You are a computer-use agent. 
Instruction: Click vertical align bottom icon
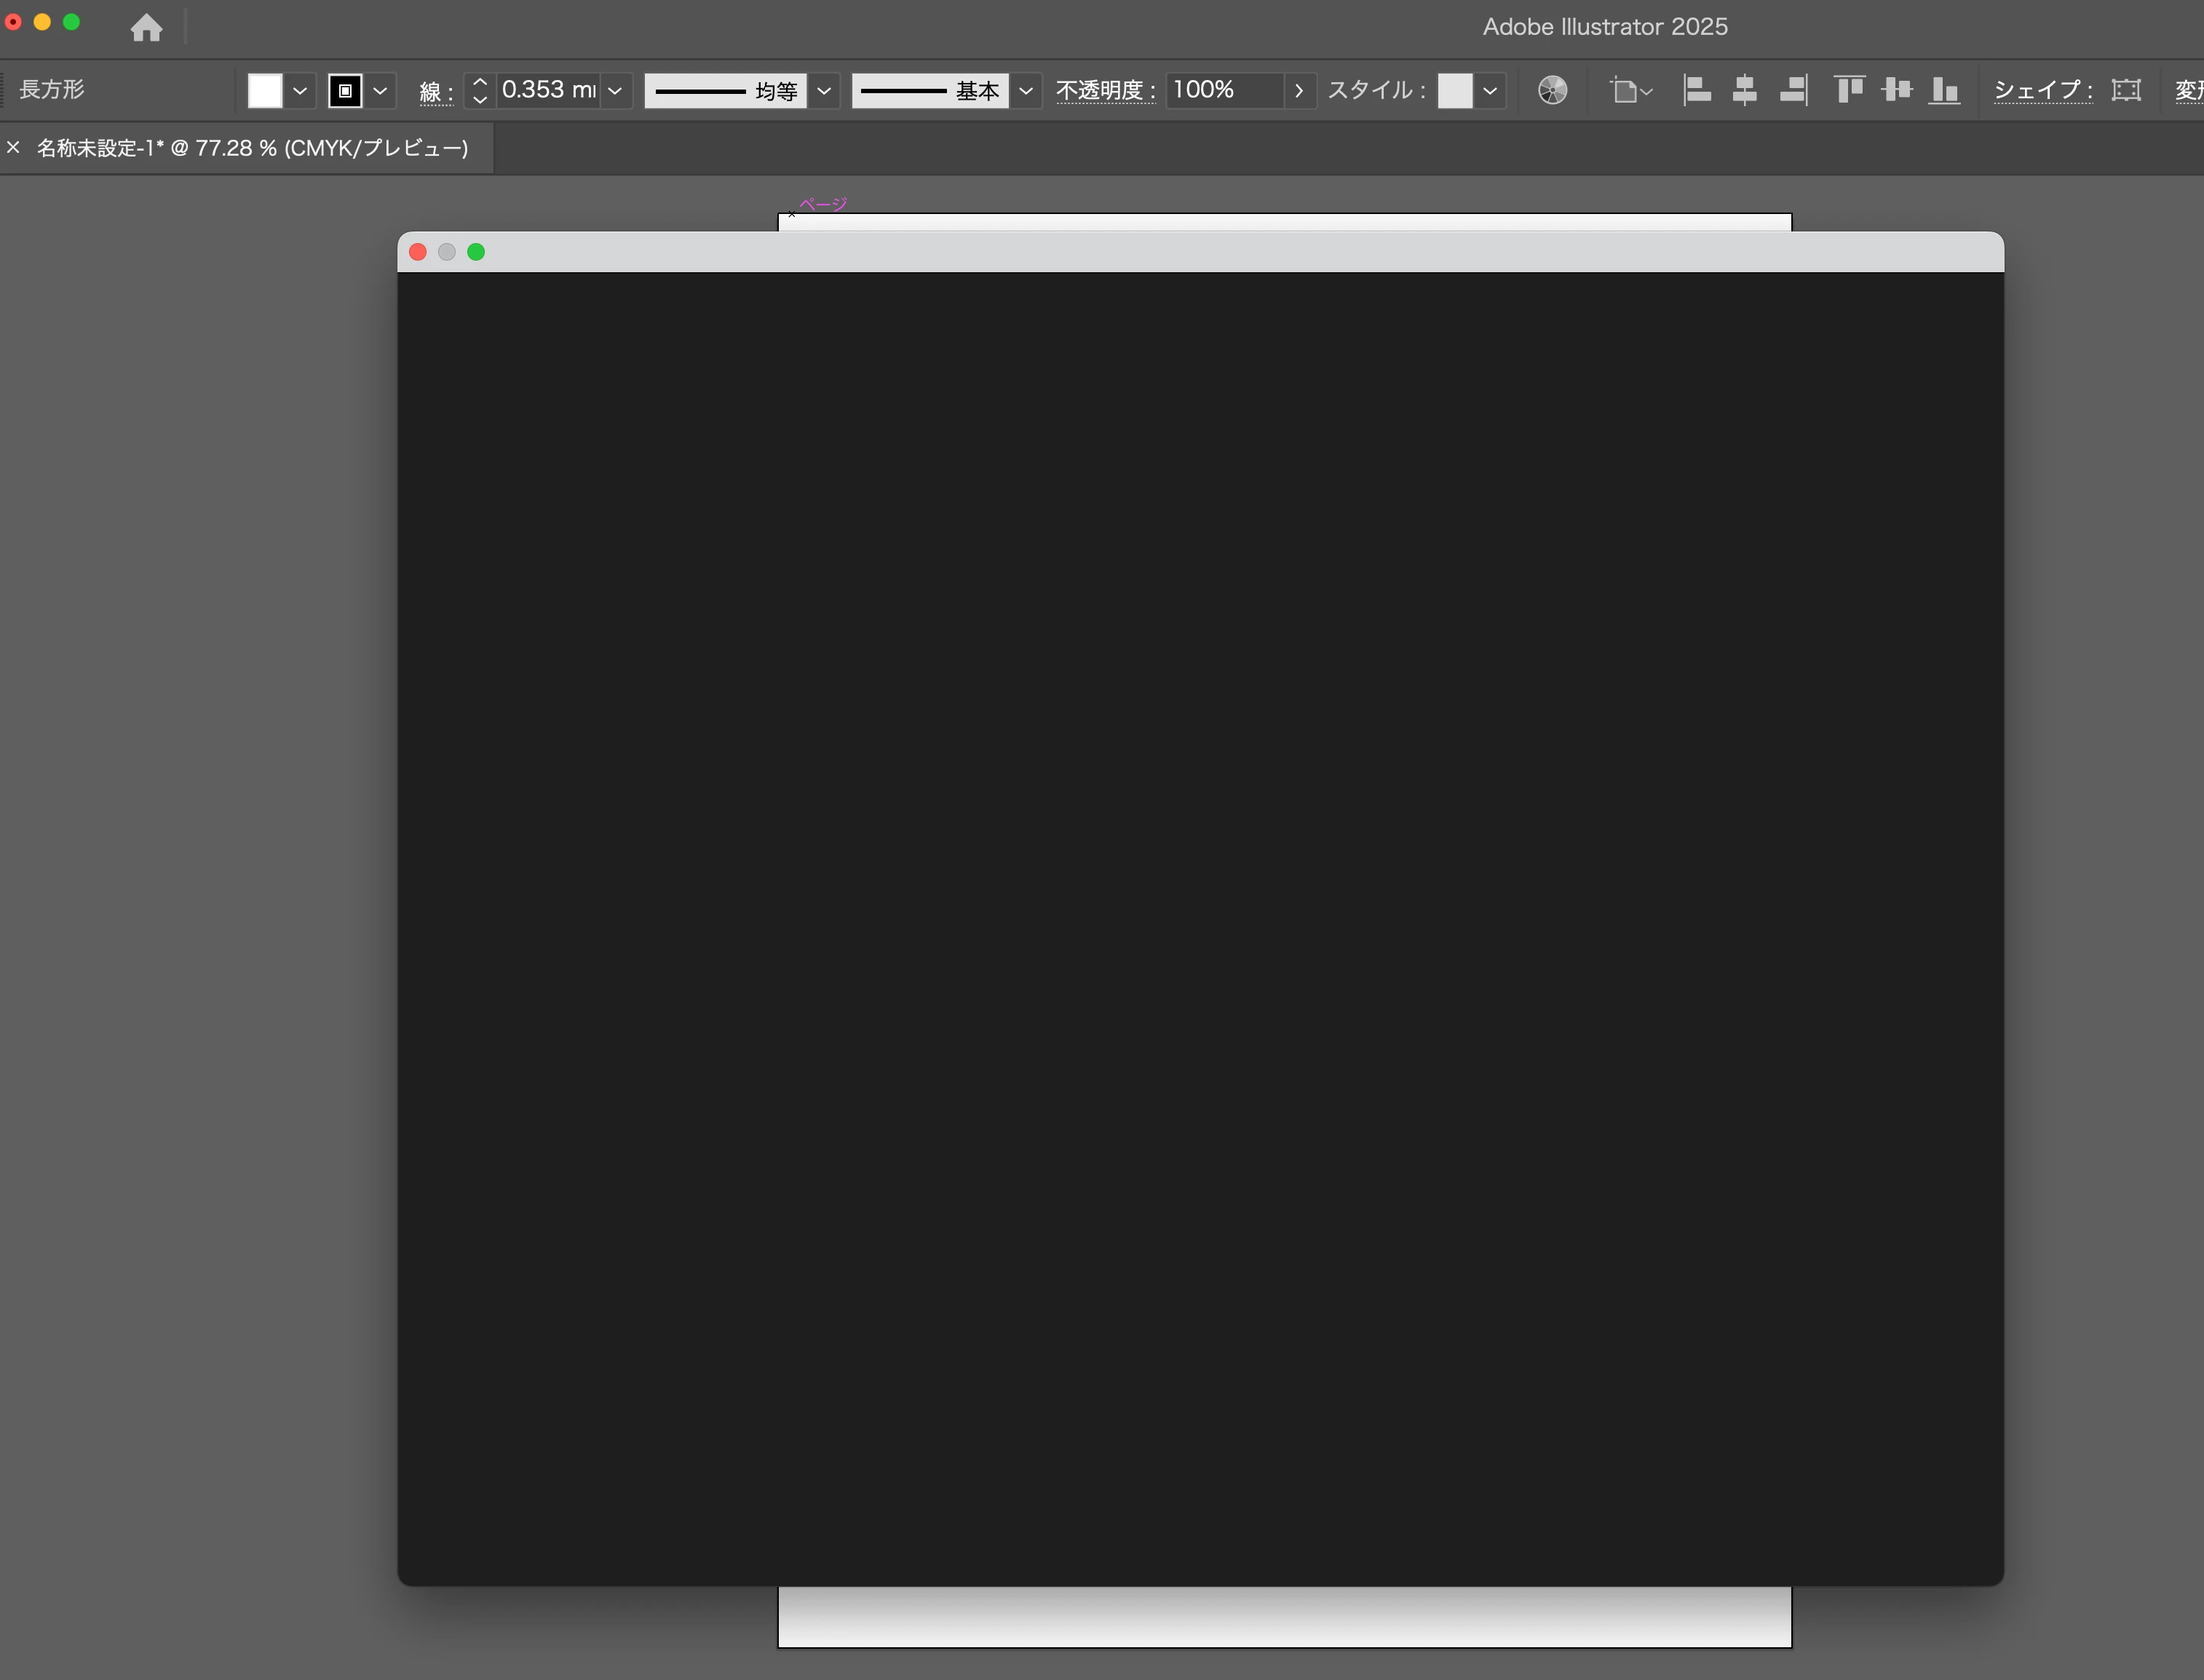(x=1944, y=90)
